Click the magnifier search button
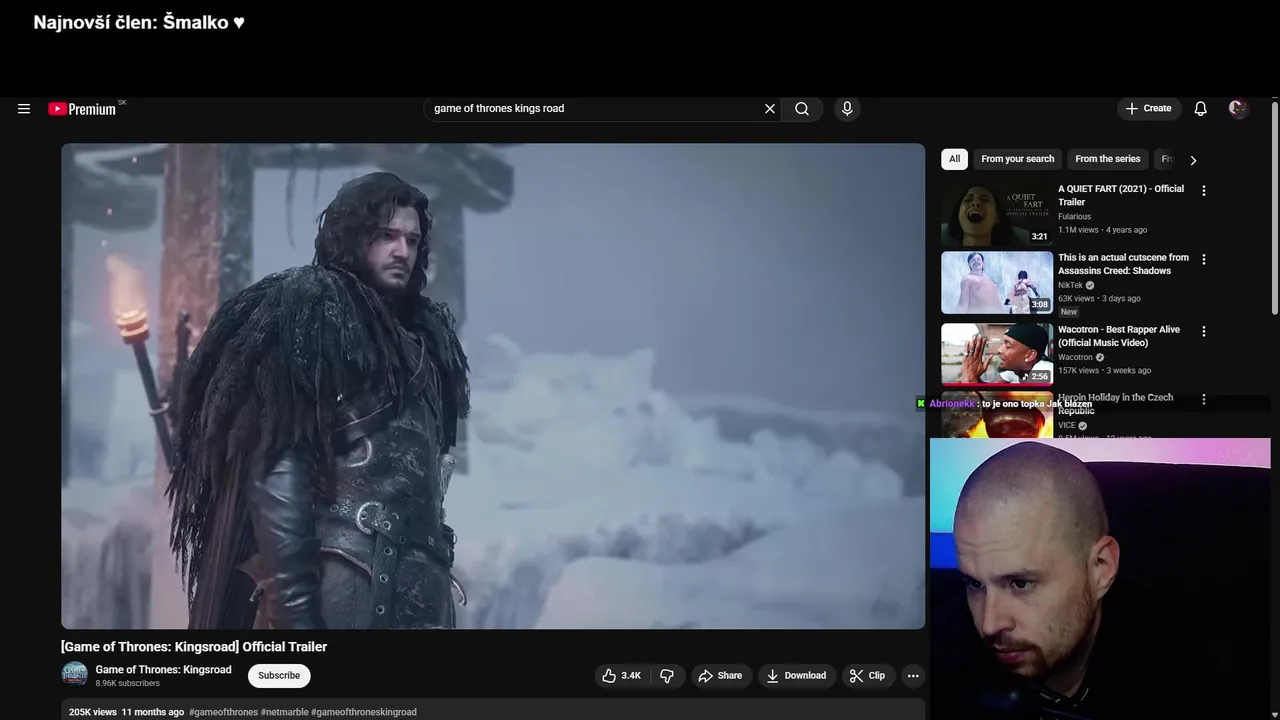Screen dimensions: 1280x720 802,109
